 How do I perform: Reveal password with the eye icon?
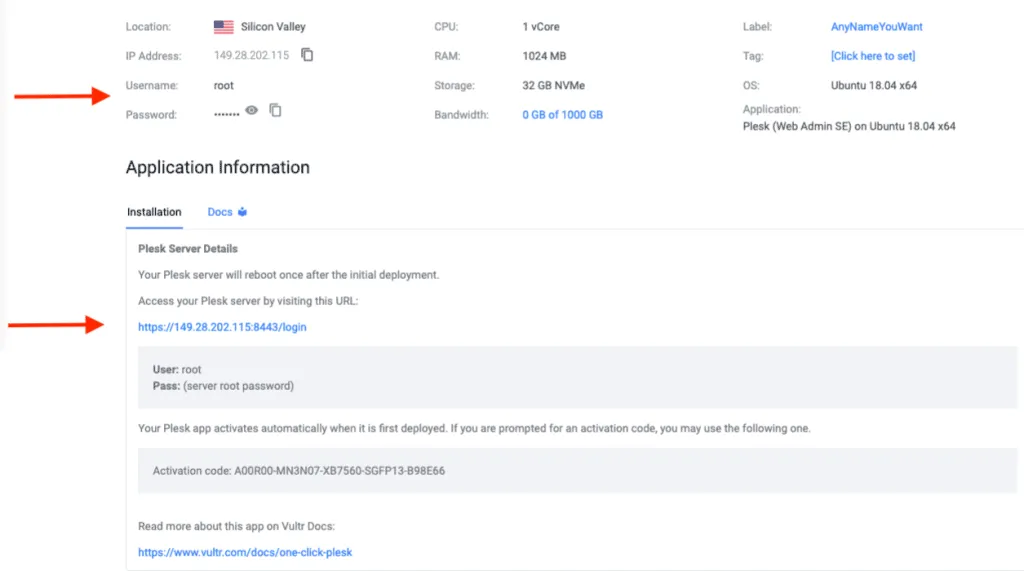[252, 110]
